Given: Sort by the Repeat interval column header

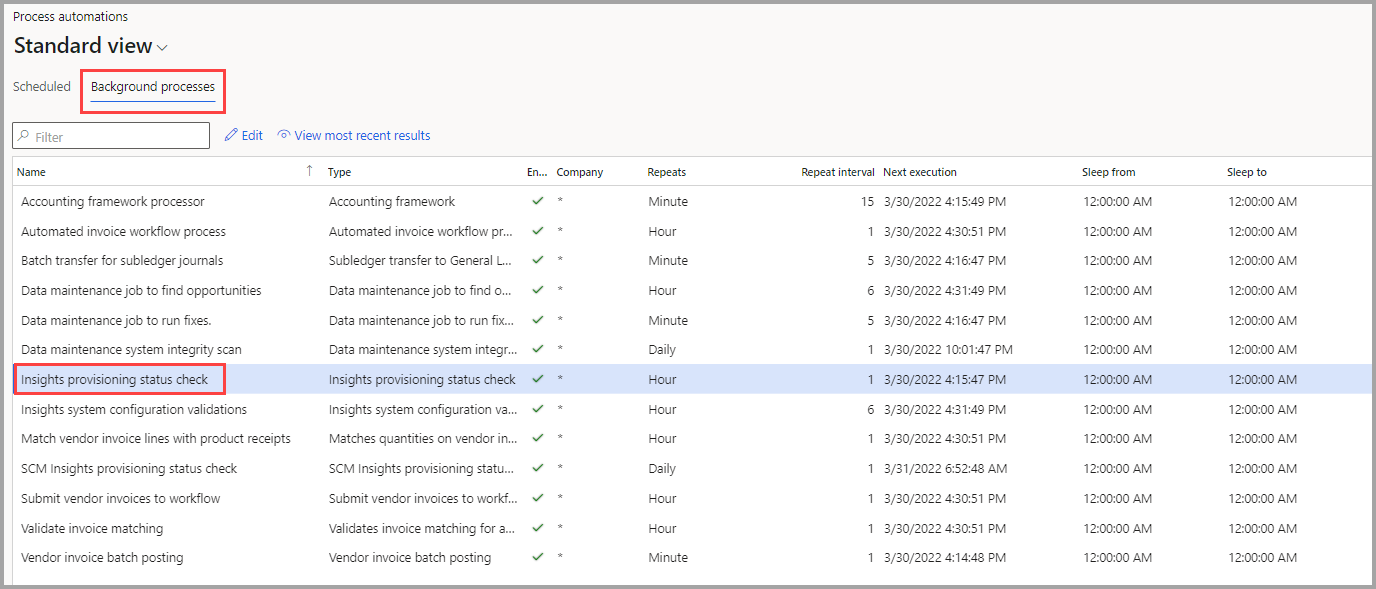Looking at the screenshot, I should (838, 172).
